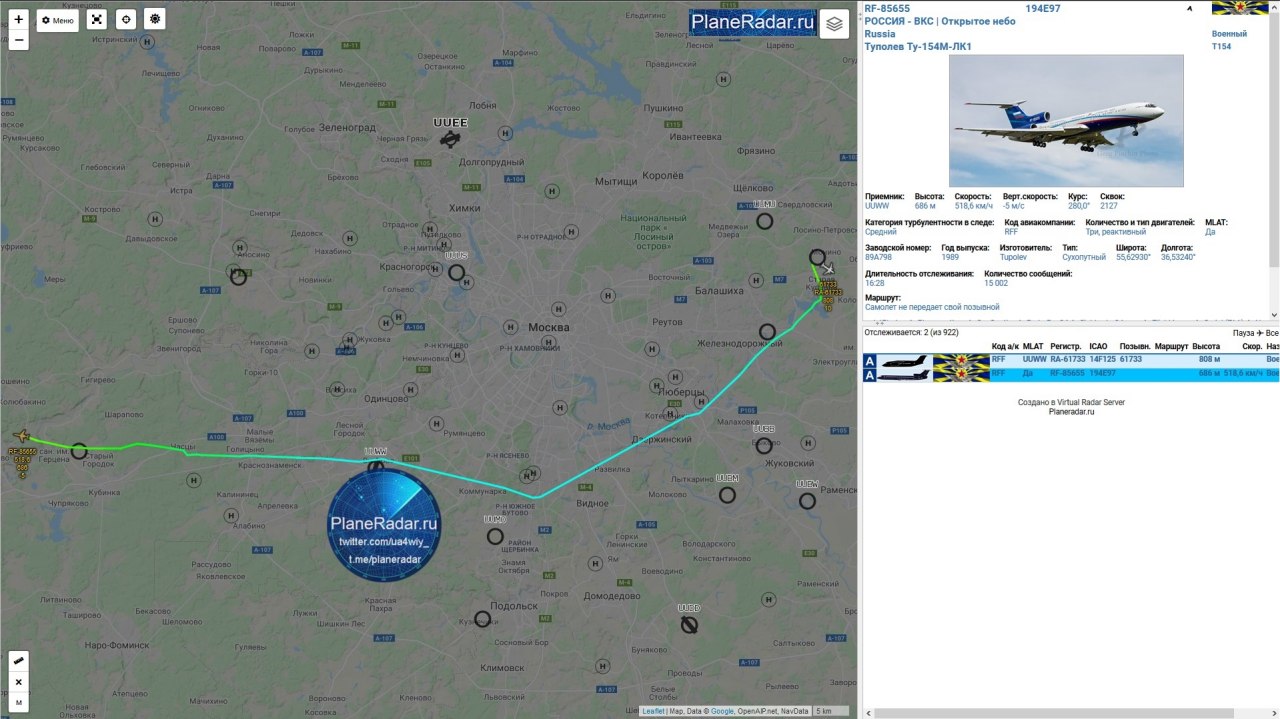Sort list by Высота column header
The image size is (1280, 719).
coord(1206,347)
